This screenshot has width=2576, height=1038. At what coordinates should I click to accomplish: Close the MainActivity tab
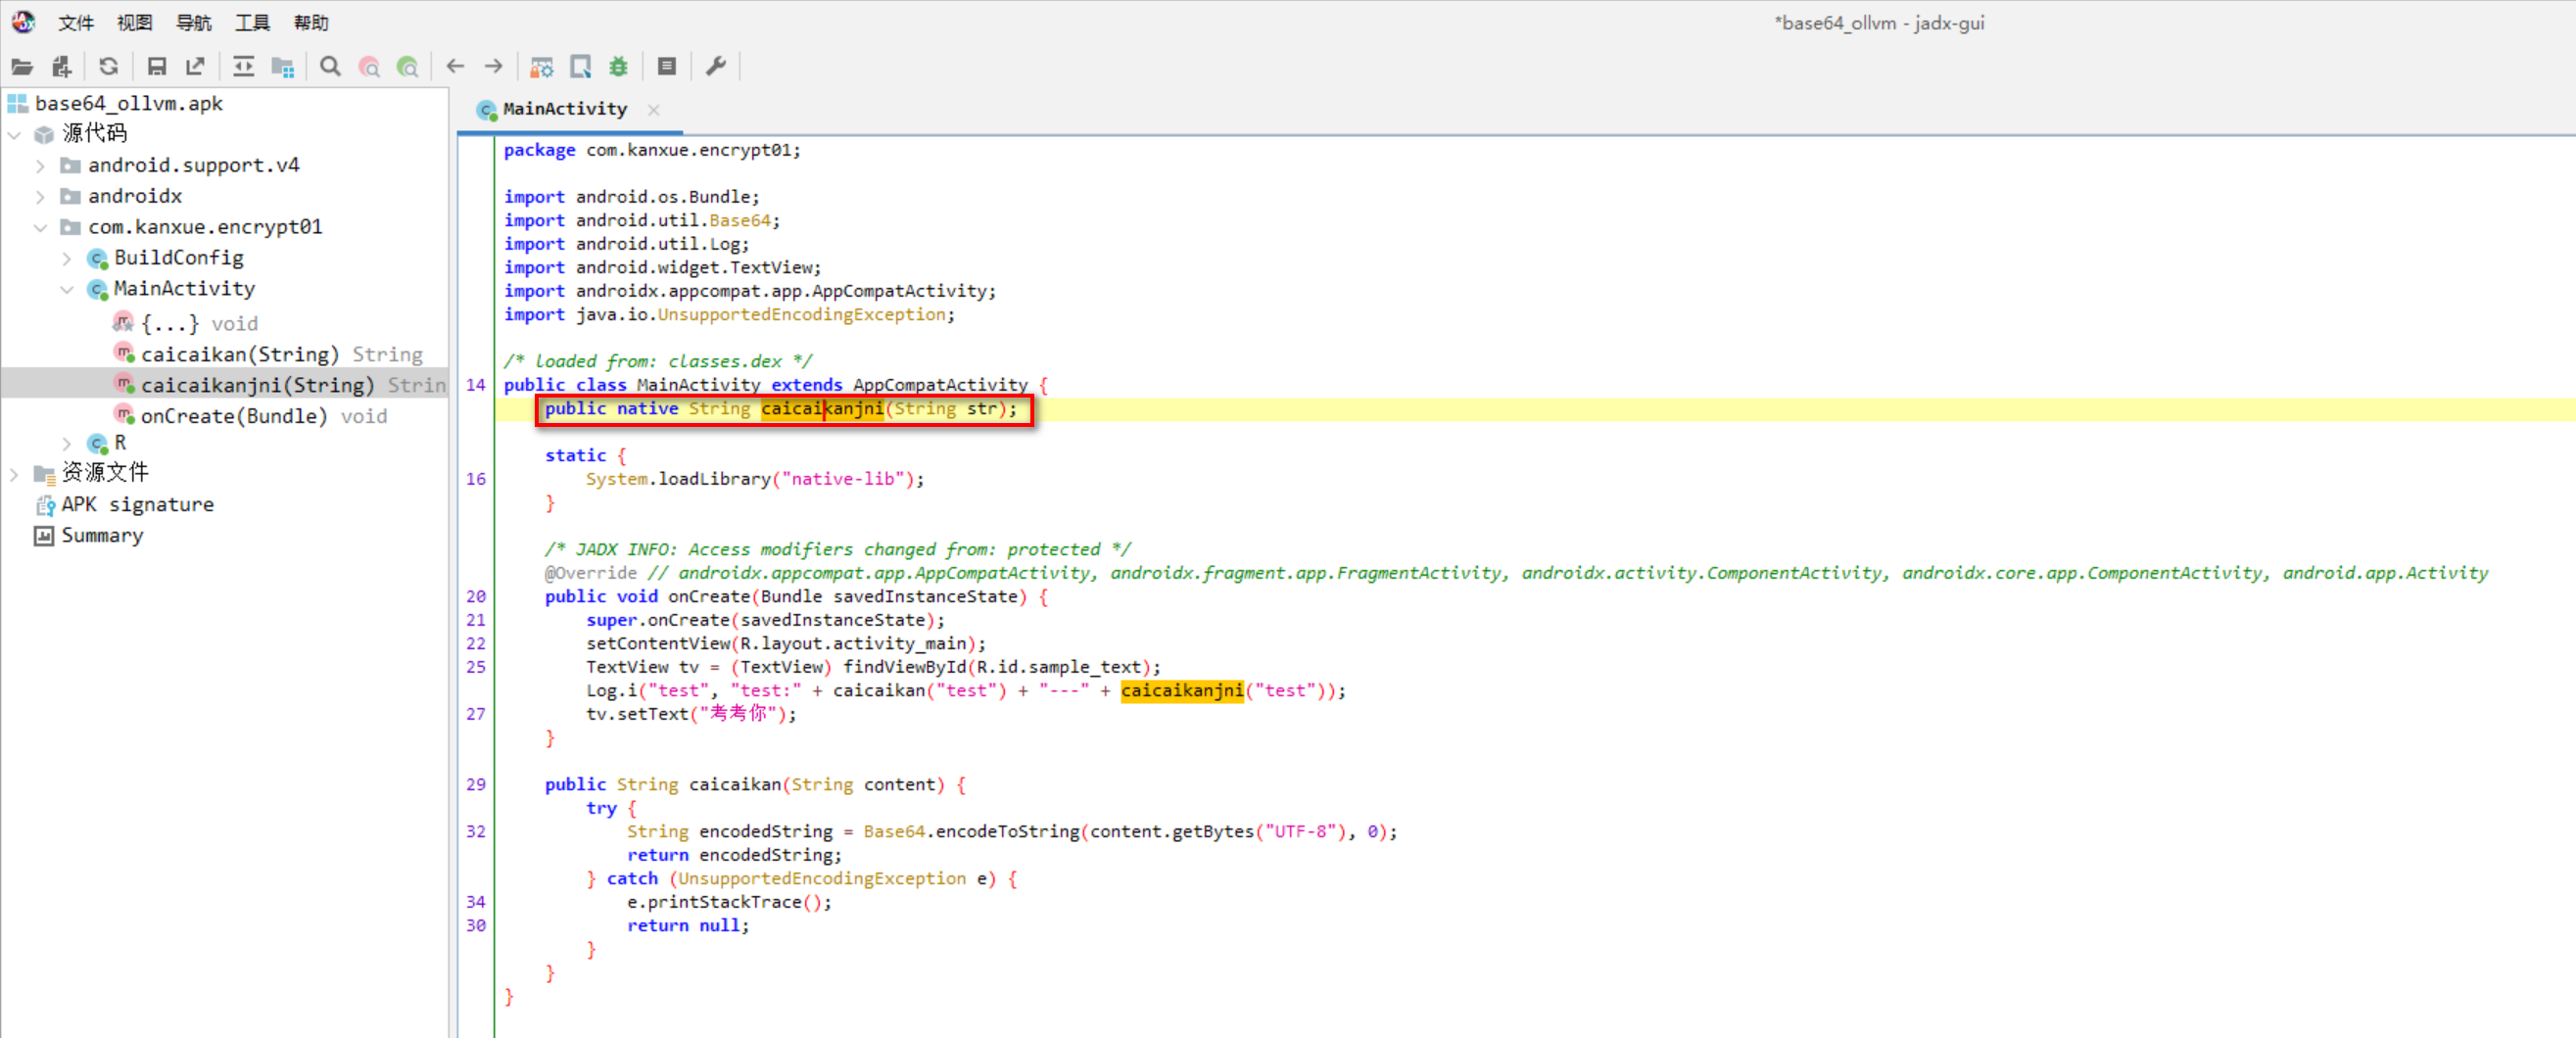pos(654,110)
